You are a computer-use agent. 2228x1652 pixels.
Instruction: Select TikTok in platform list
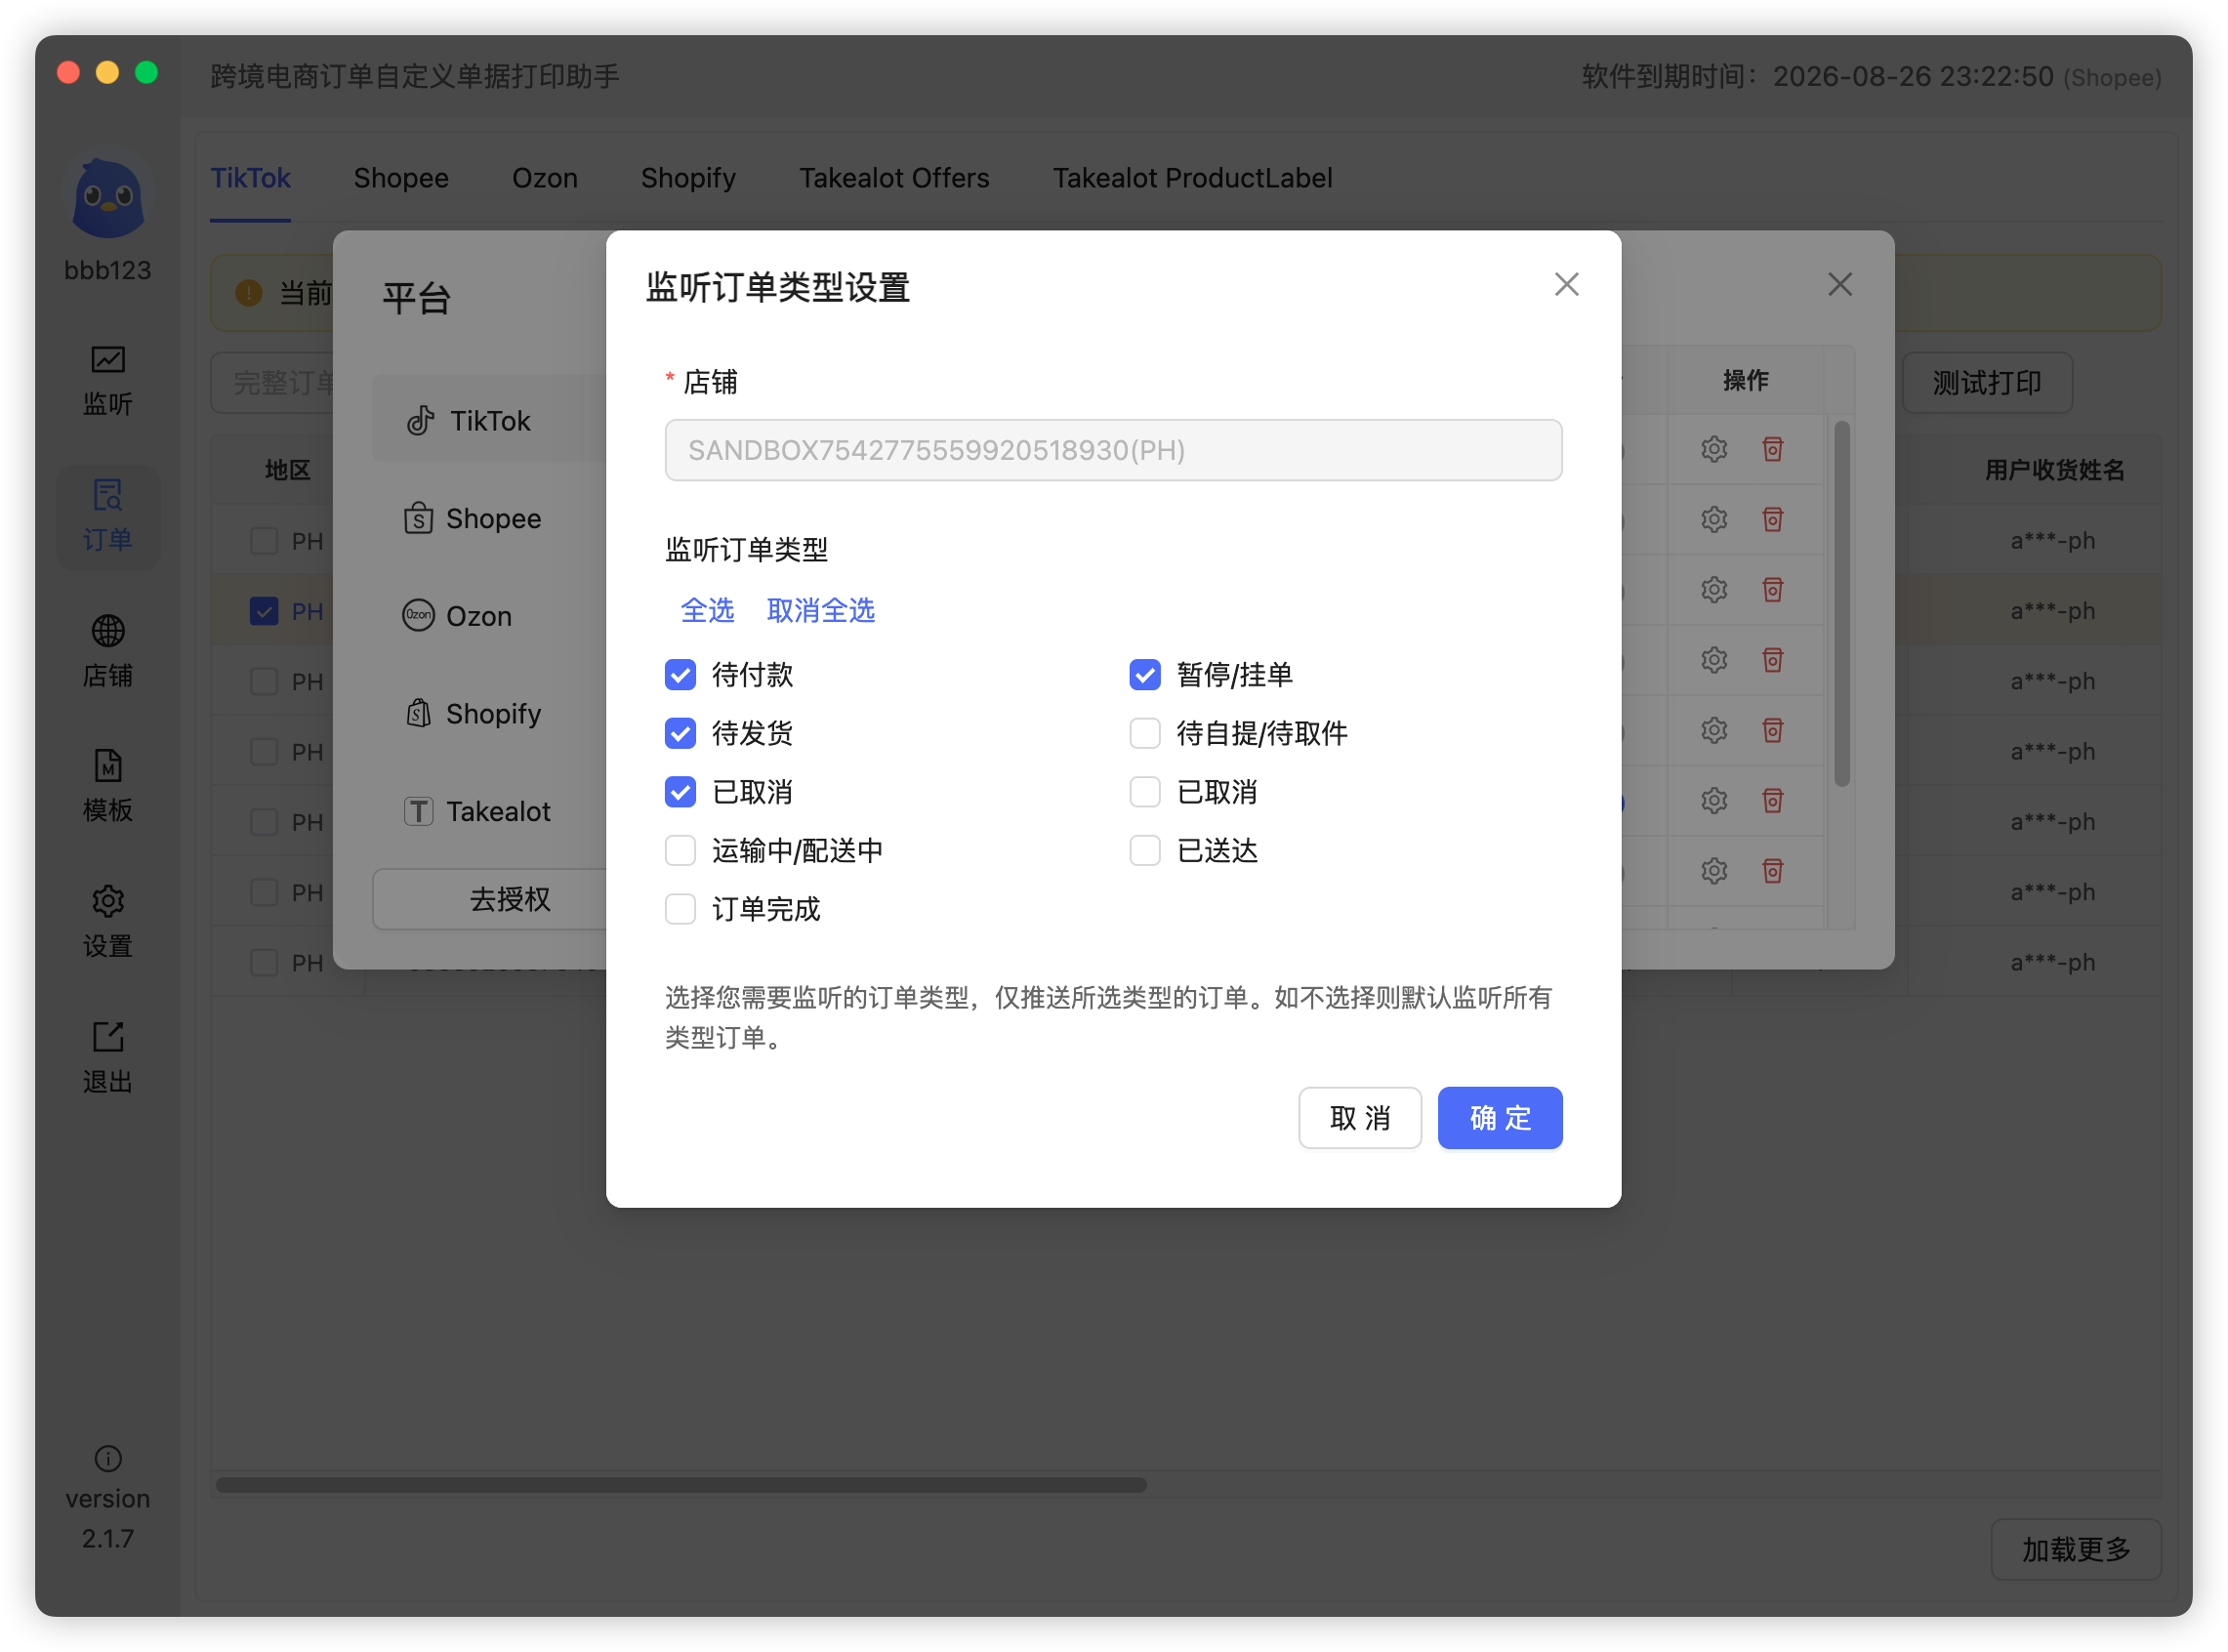(x=490, y=420)
